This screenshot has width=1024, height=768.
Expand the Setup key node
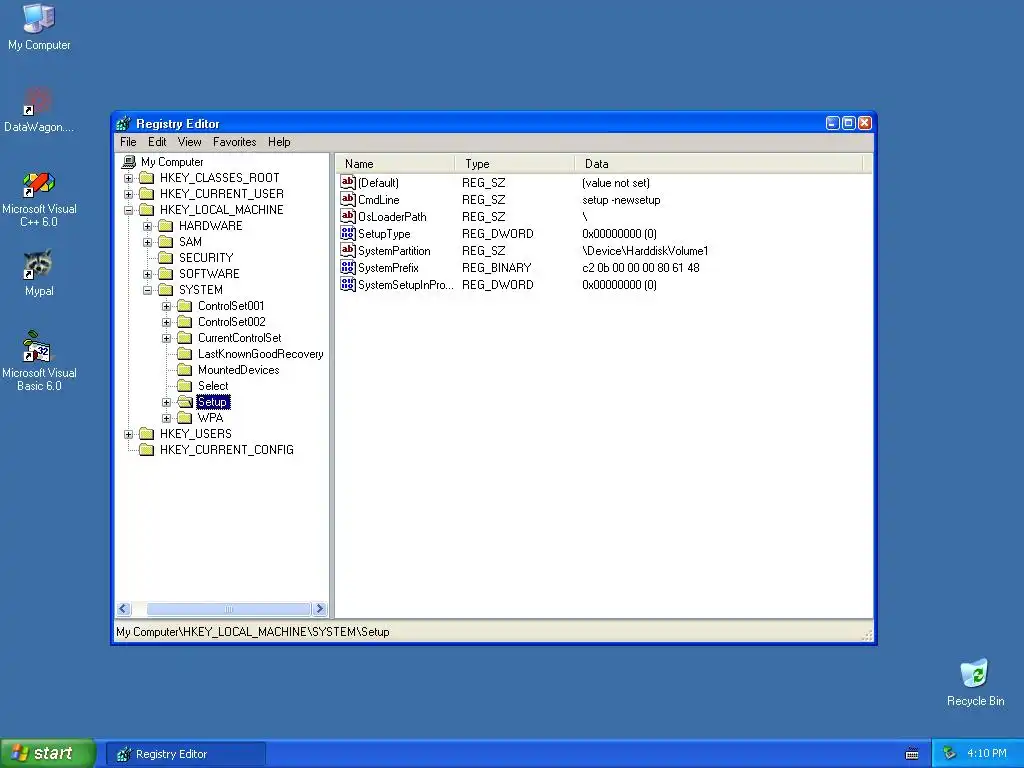pyautogui.click(x=167, y=402)
